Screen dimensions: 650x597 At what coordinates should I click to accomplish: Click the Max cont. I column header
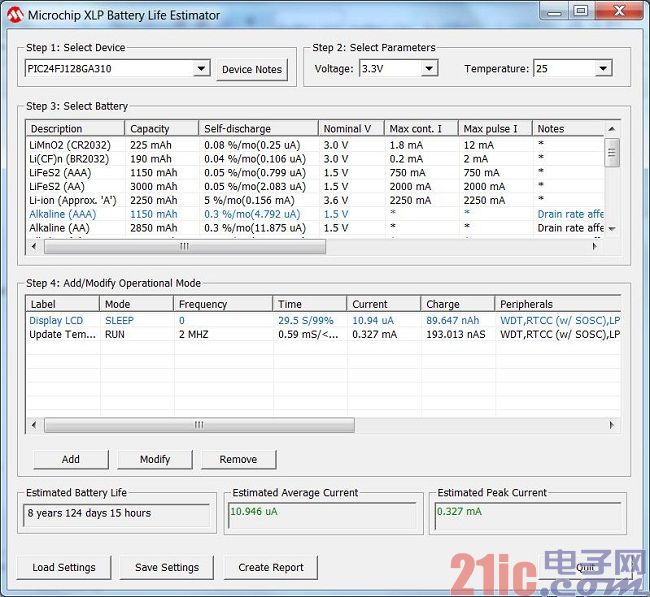[421, 129]
